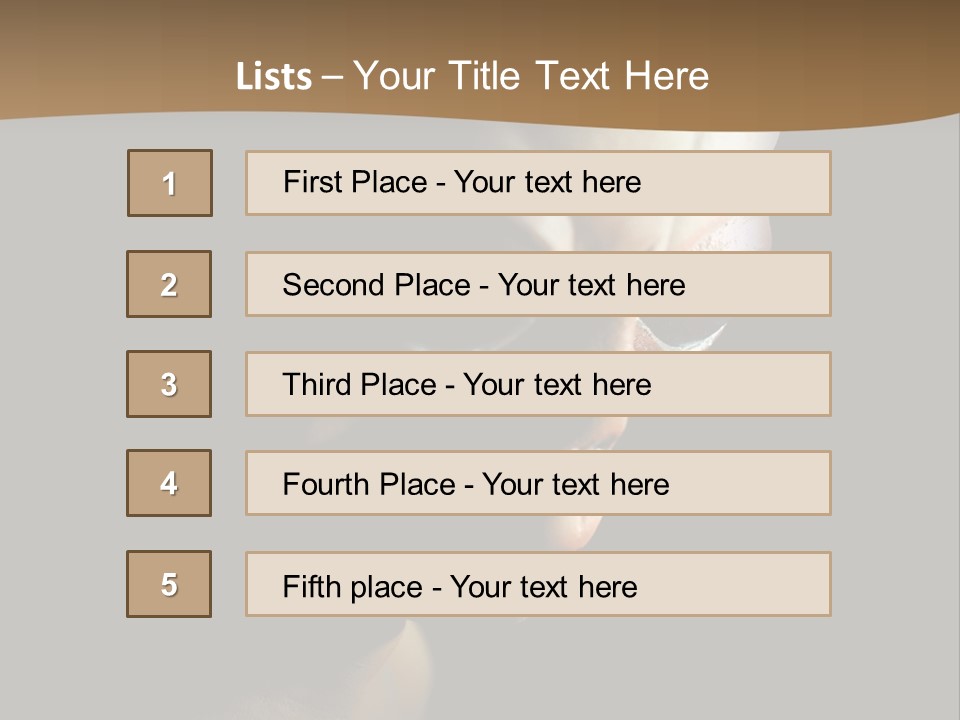Select the number 2 box

(169, 284)
